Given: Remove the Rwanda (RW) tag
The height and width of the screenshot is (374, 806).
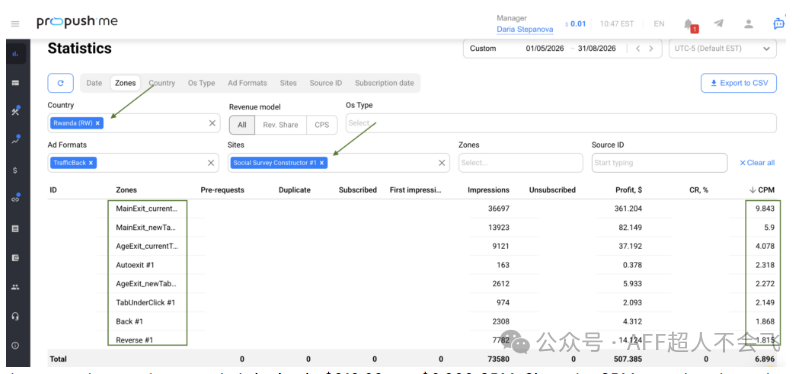Looking at the screenshot, I should 97,123.
